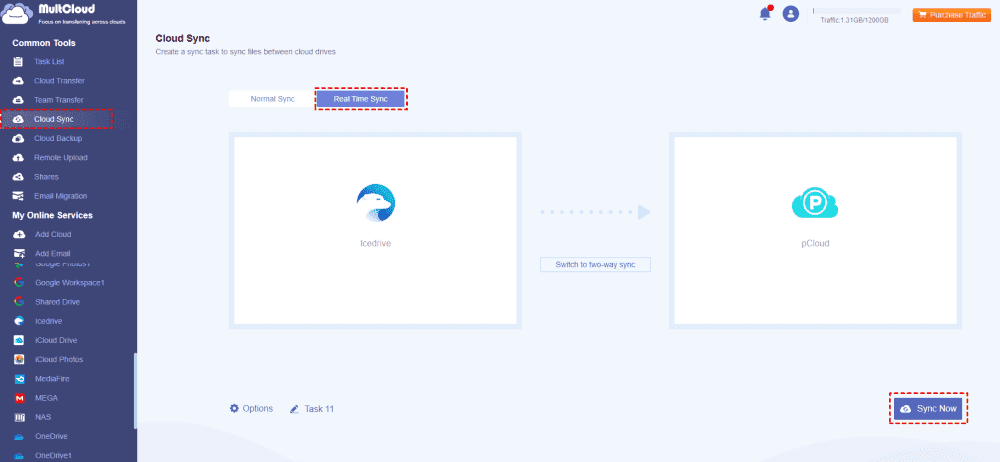Select MediaFire label in list

(x=52, y=379)
